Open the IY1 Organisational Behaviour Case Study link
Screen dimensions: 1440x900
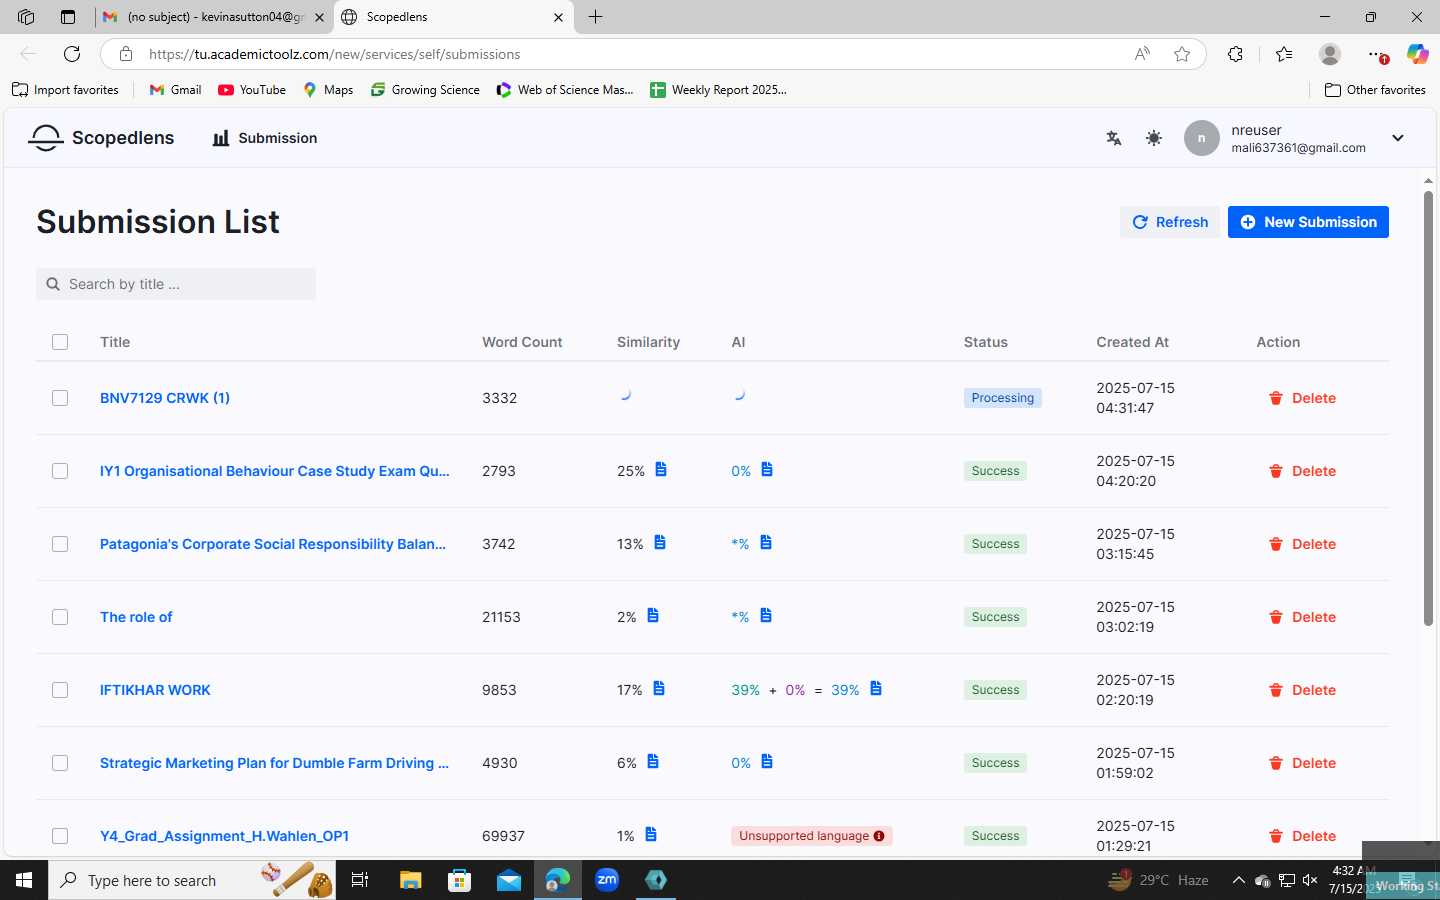tap(275, 471)
